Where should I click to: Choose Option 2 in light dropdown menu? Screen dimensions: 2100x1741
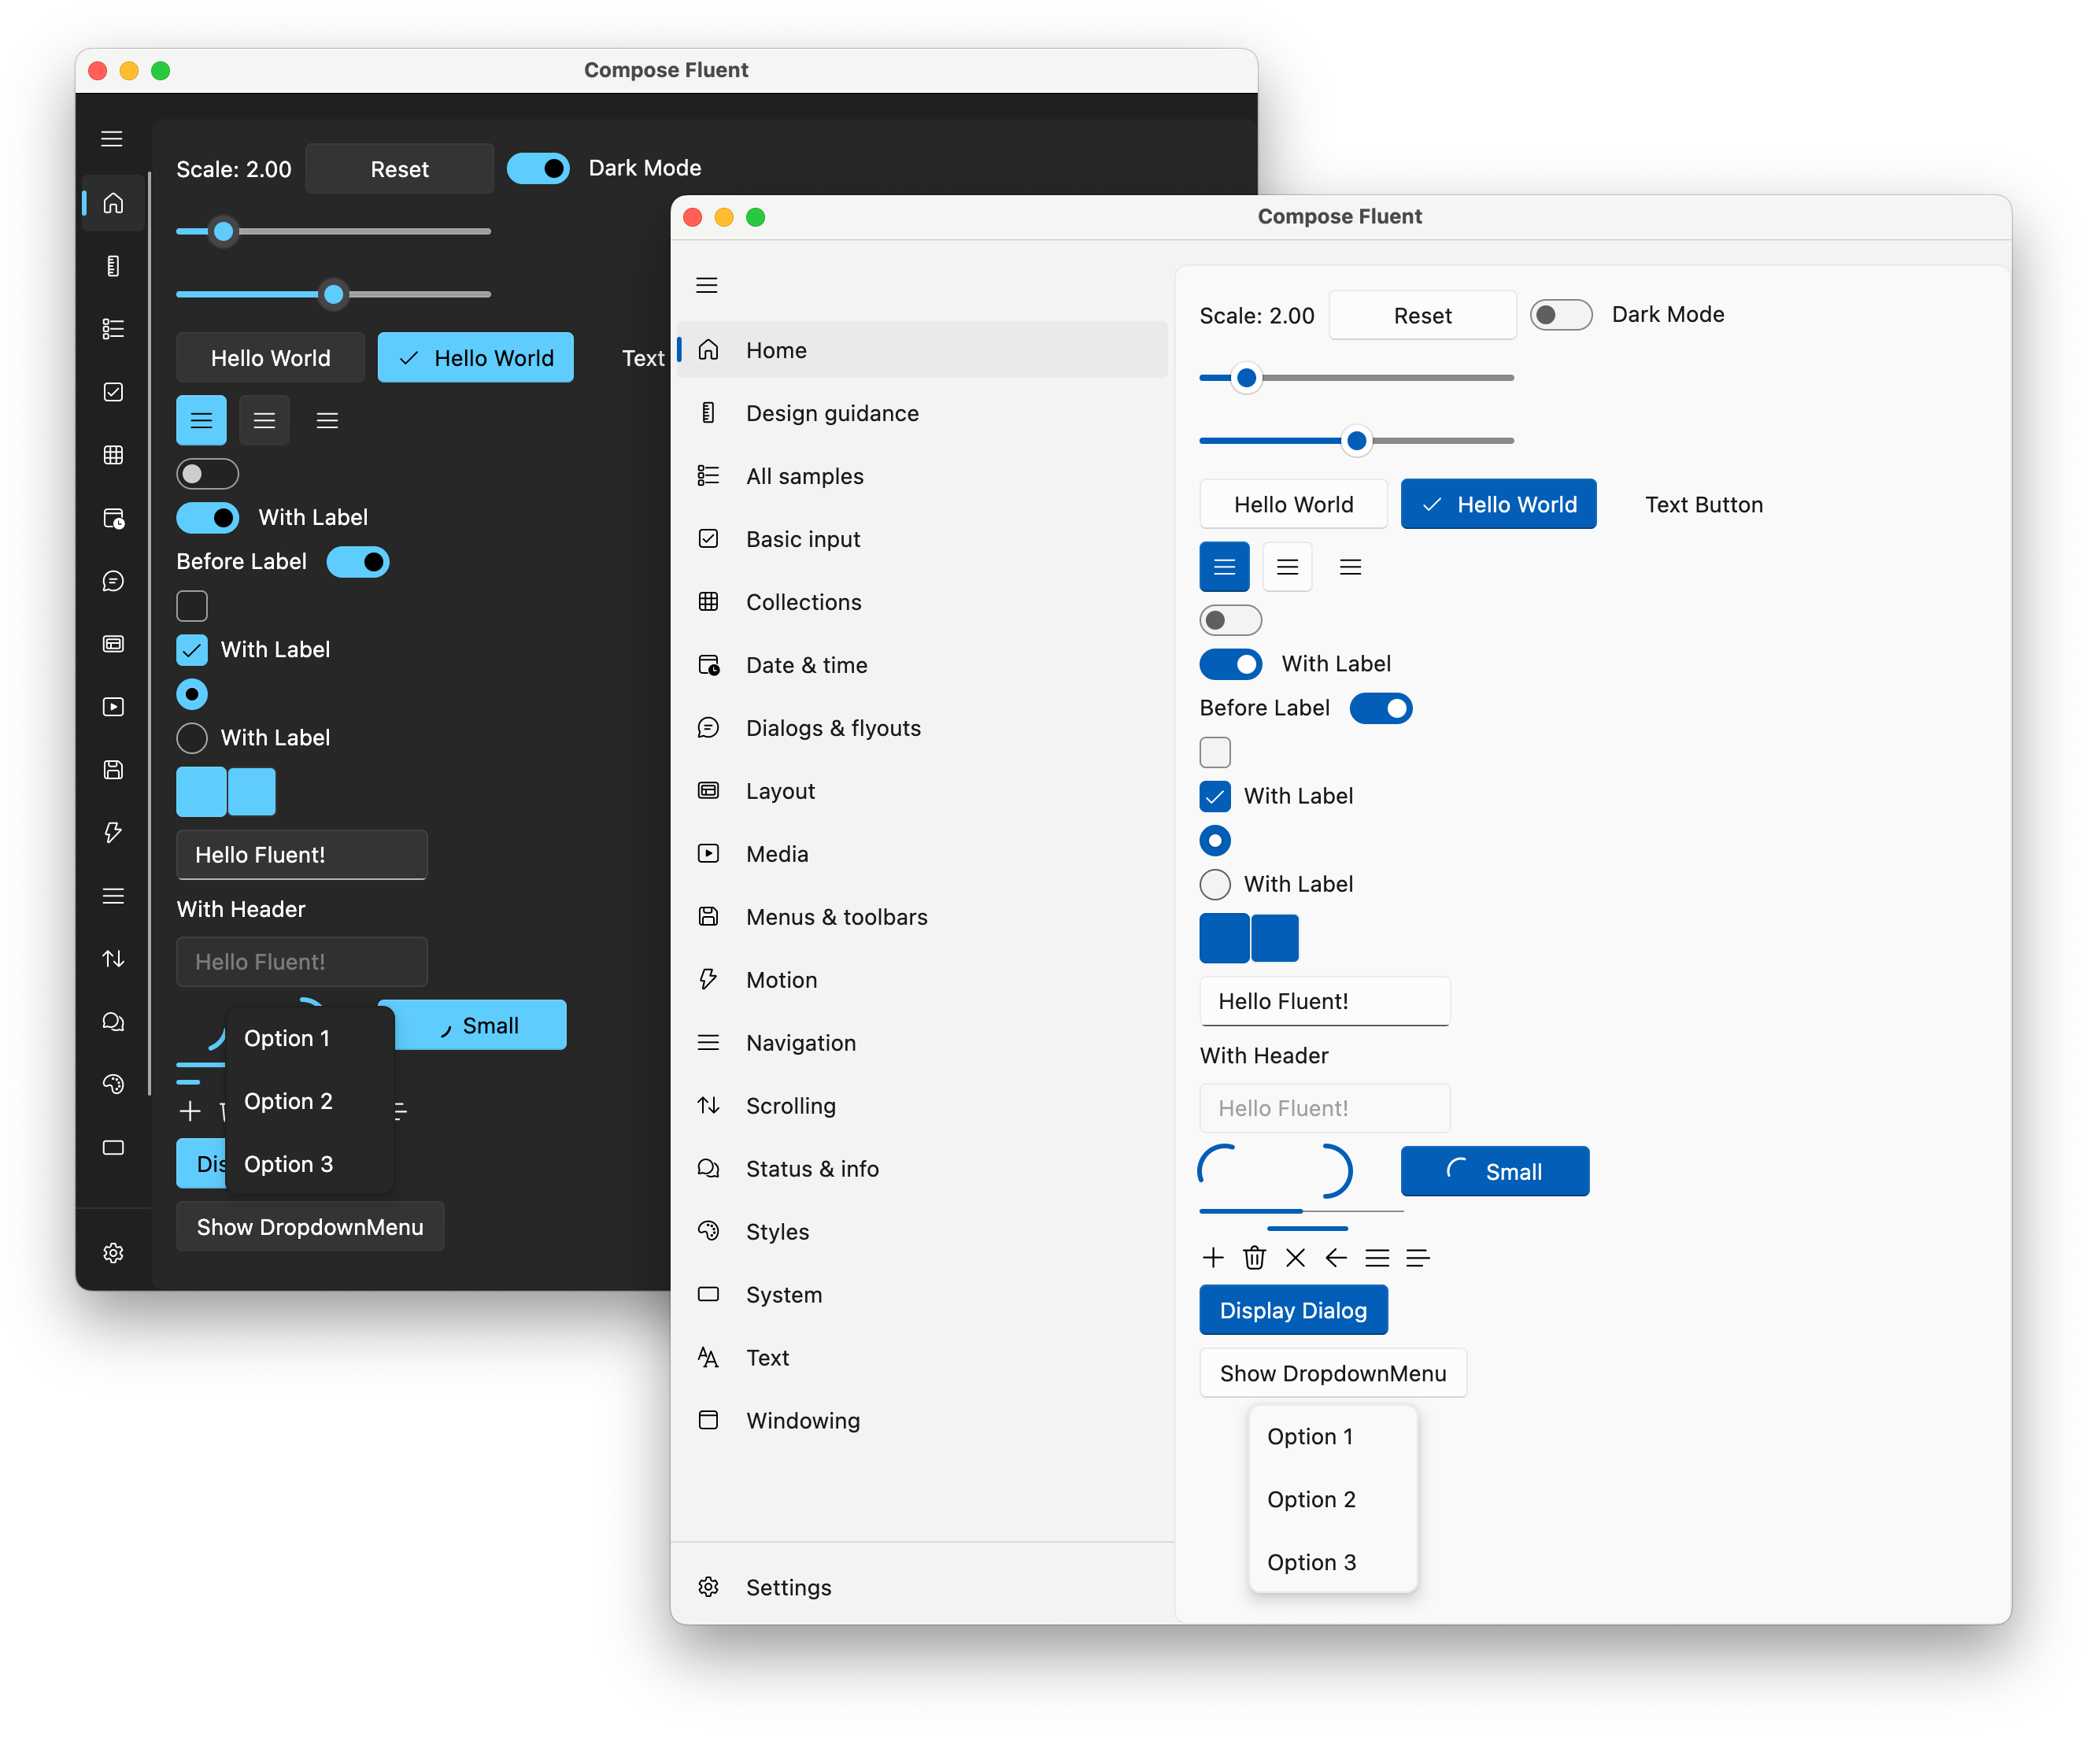pos(1311,1499)
